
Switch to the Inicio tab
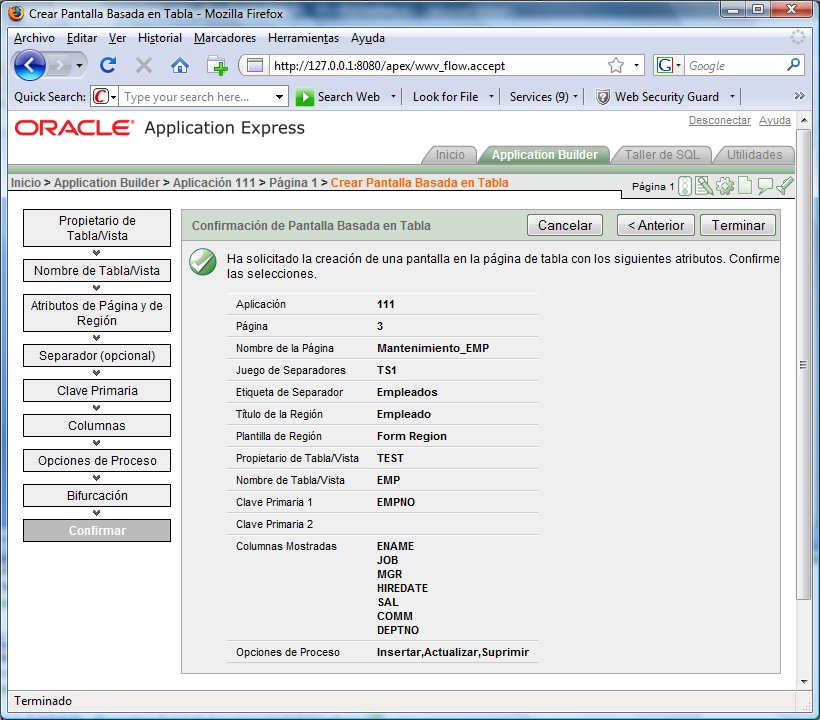(x=450, y=155)
